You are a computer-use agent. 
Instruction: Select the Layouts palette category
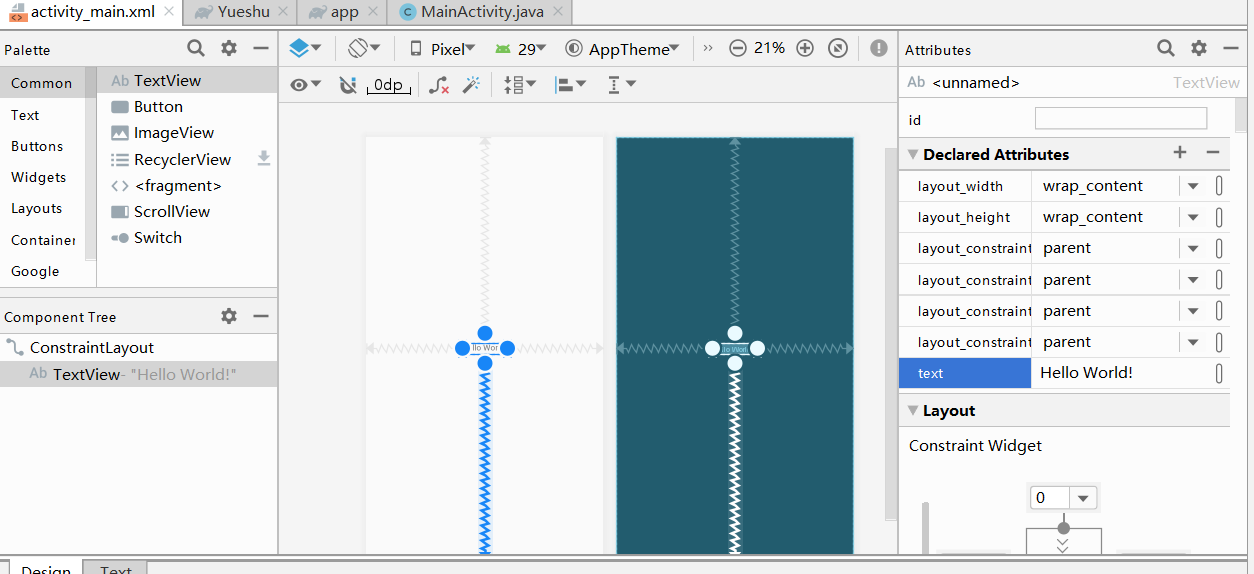click(x=42, y=208)
